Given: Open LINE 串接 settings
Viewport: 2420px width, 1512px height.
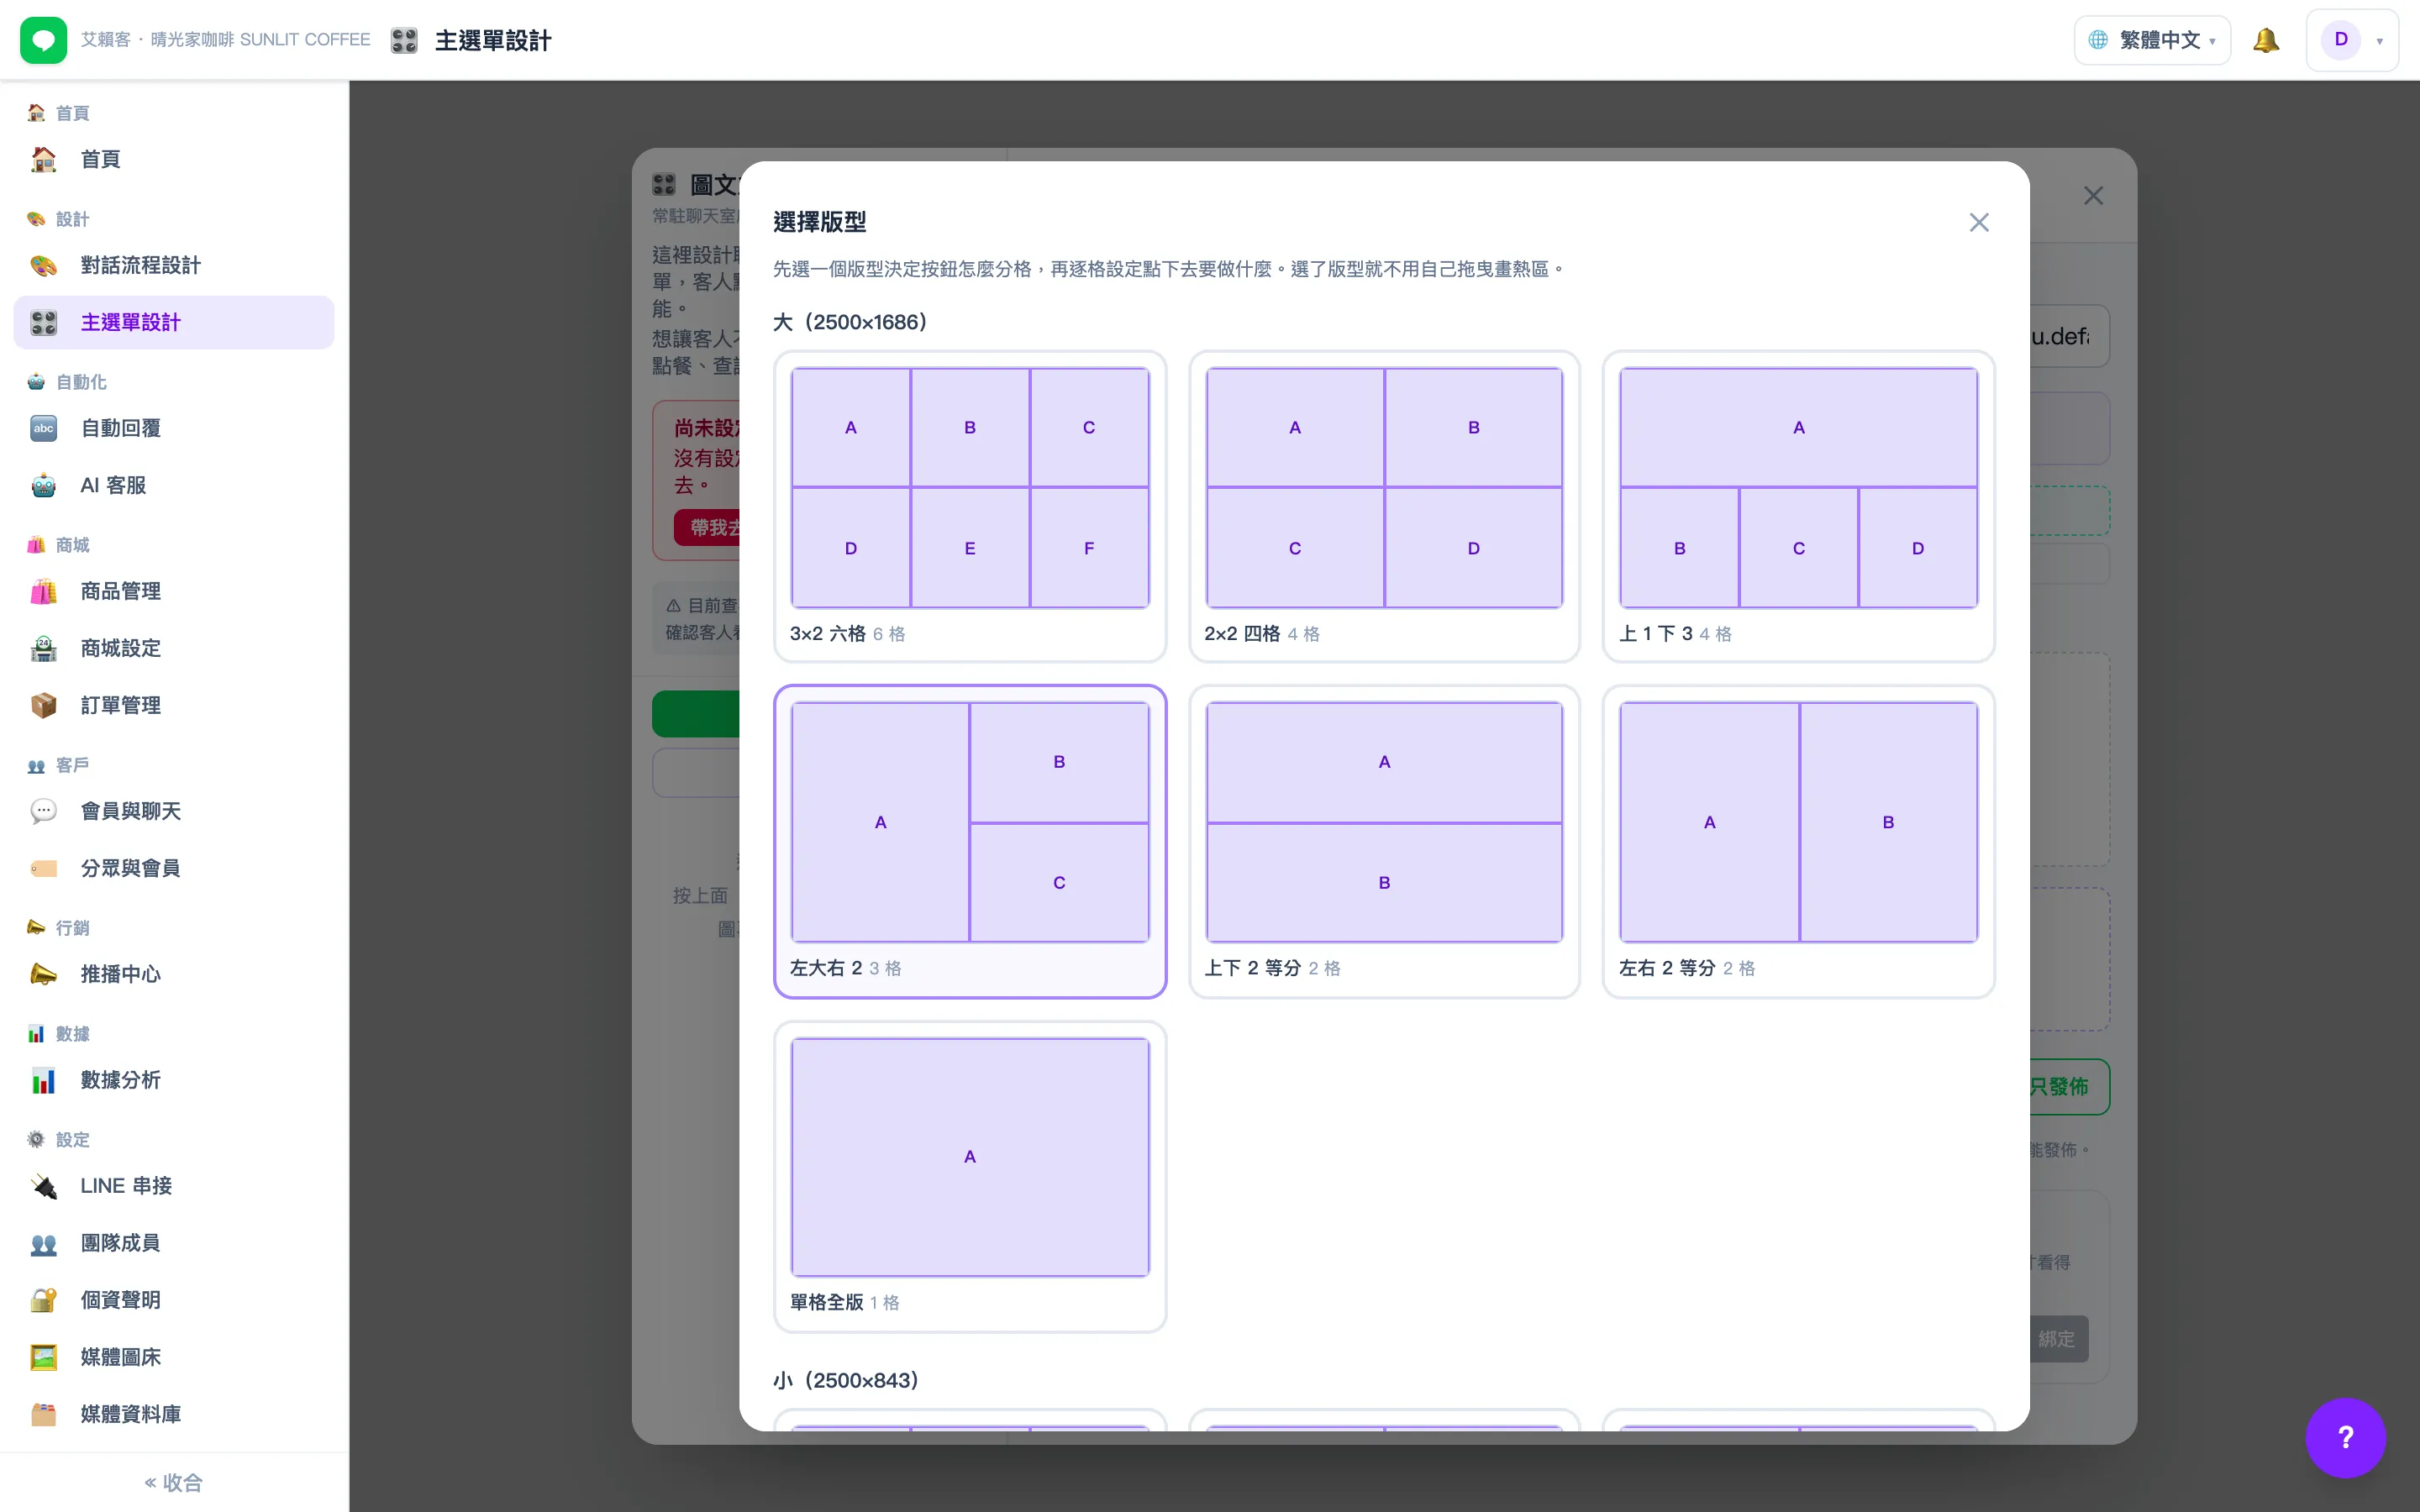Looking at the screenshot, I should coord(174,1187).
